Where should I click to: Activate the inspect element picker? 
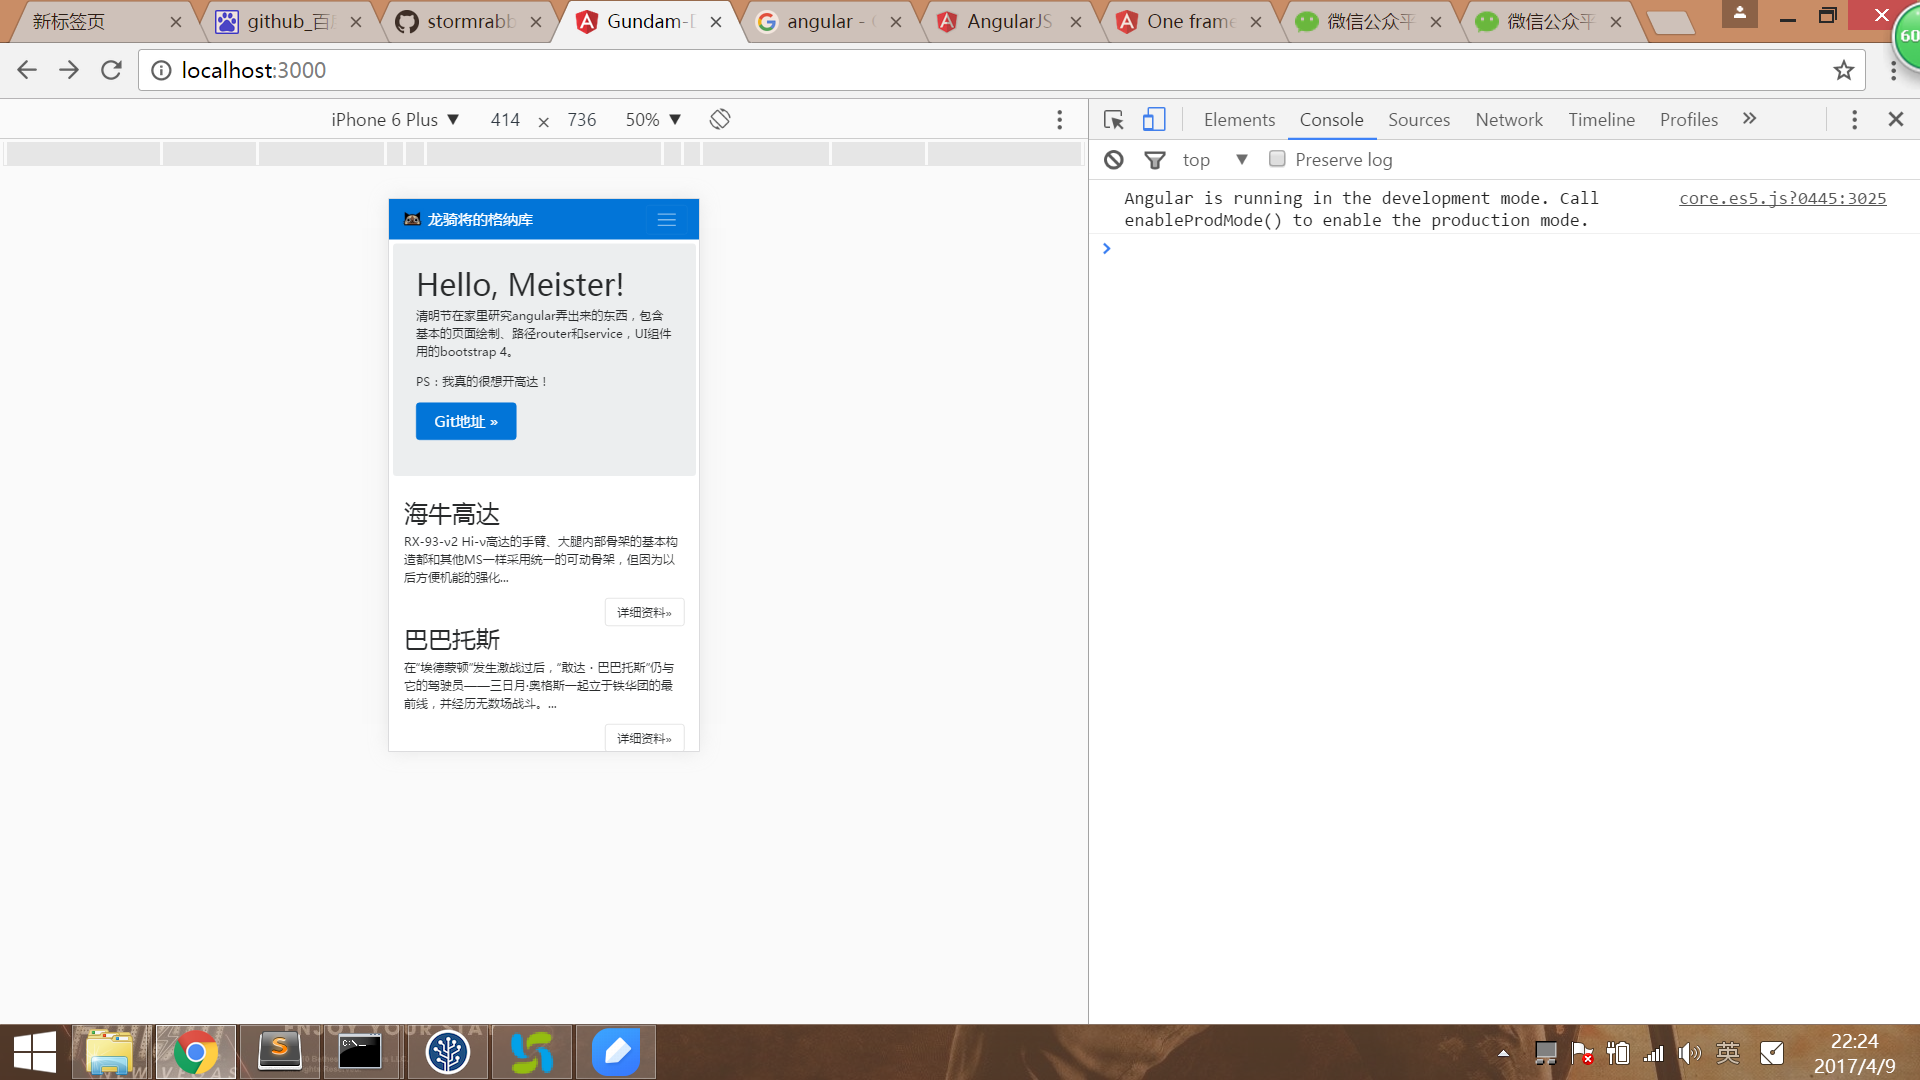tap(1113, 120)
